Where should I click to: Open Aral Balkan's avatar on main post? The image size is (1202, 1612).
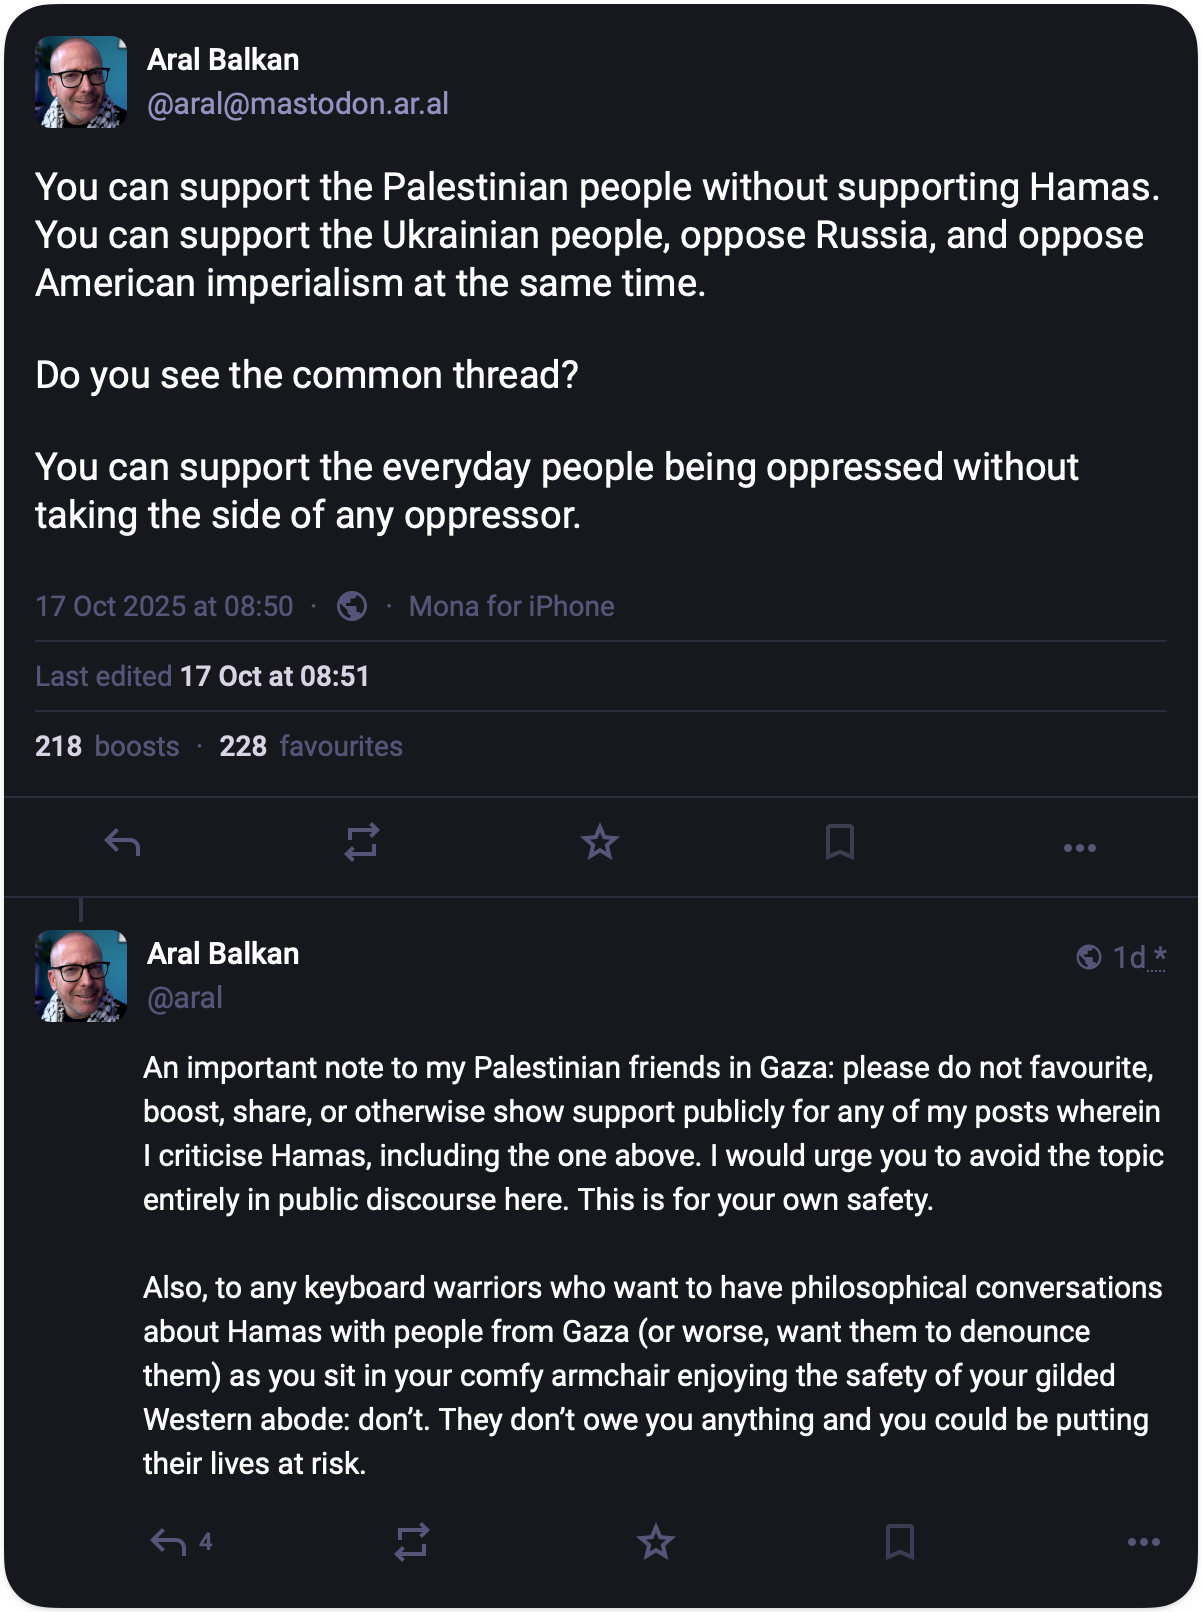point(81,82)
